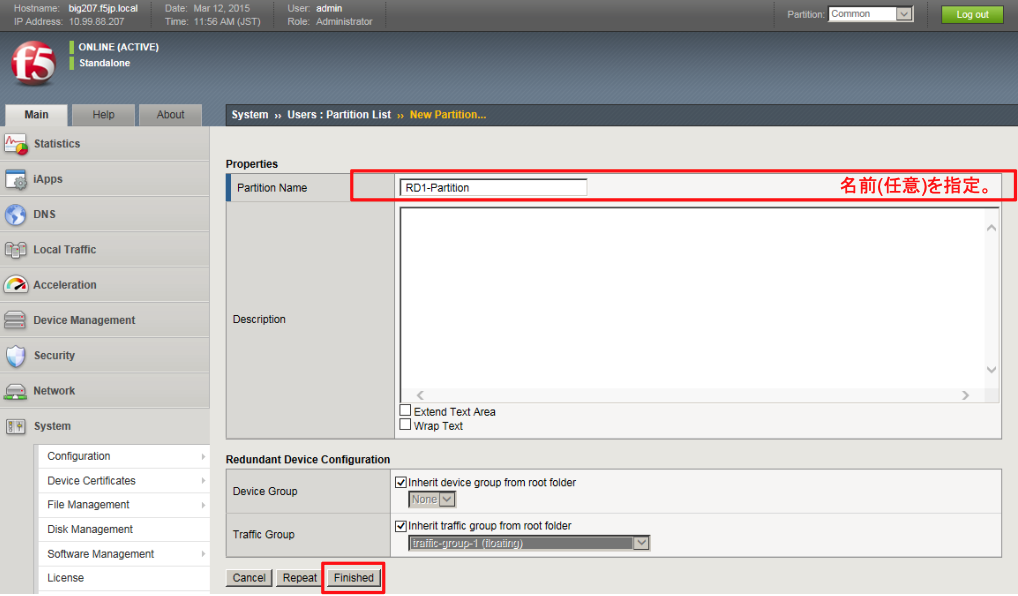Open Device Certificates in System menu
Screen dimensions: 1018x596
(124, 481)
